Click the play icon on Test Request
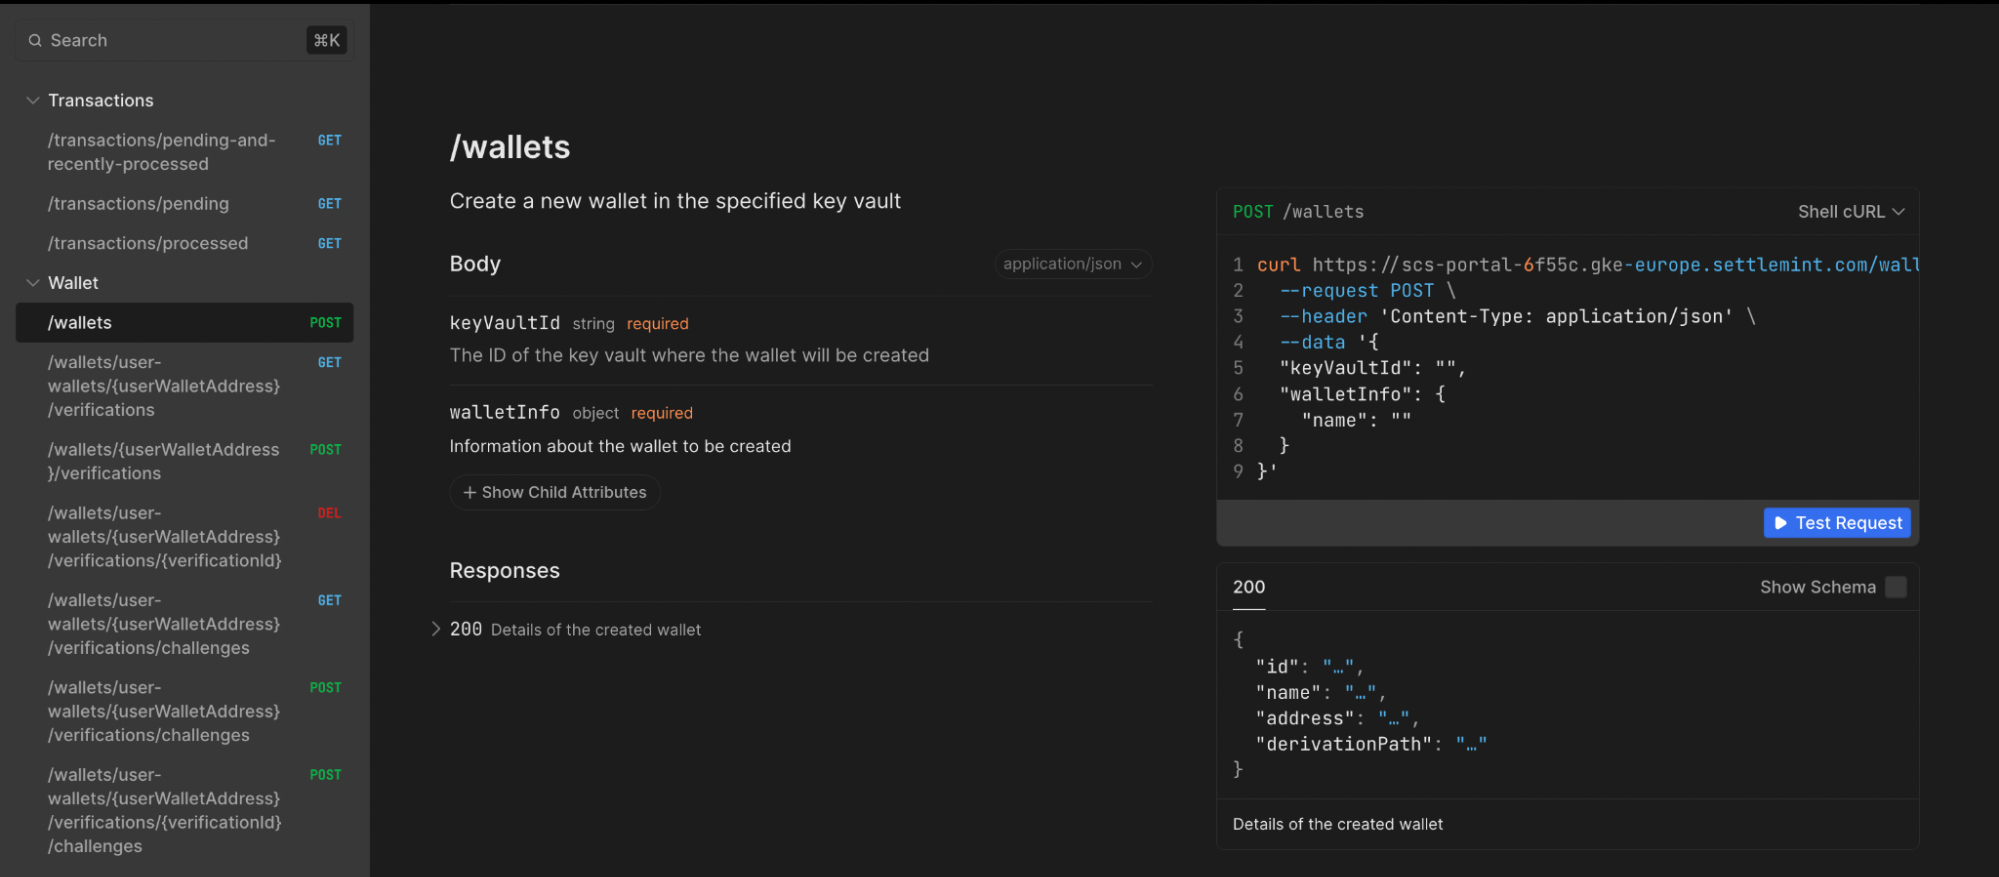Image resolution: width=1999 pixels, height=877 pixels. 1780,523
